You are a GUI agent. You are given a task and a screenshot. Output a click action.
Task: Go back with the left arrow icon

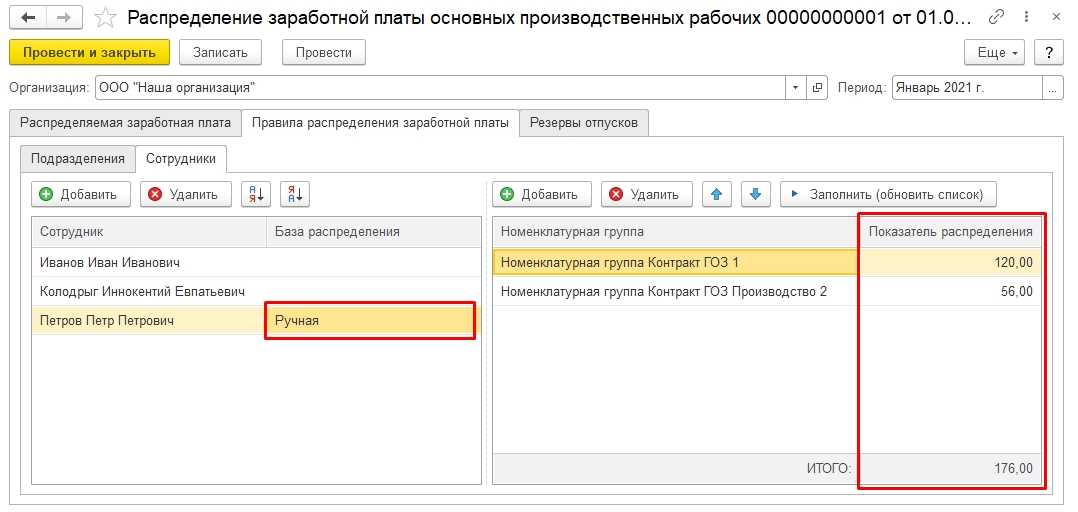(x=29, y=18)
